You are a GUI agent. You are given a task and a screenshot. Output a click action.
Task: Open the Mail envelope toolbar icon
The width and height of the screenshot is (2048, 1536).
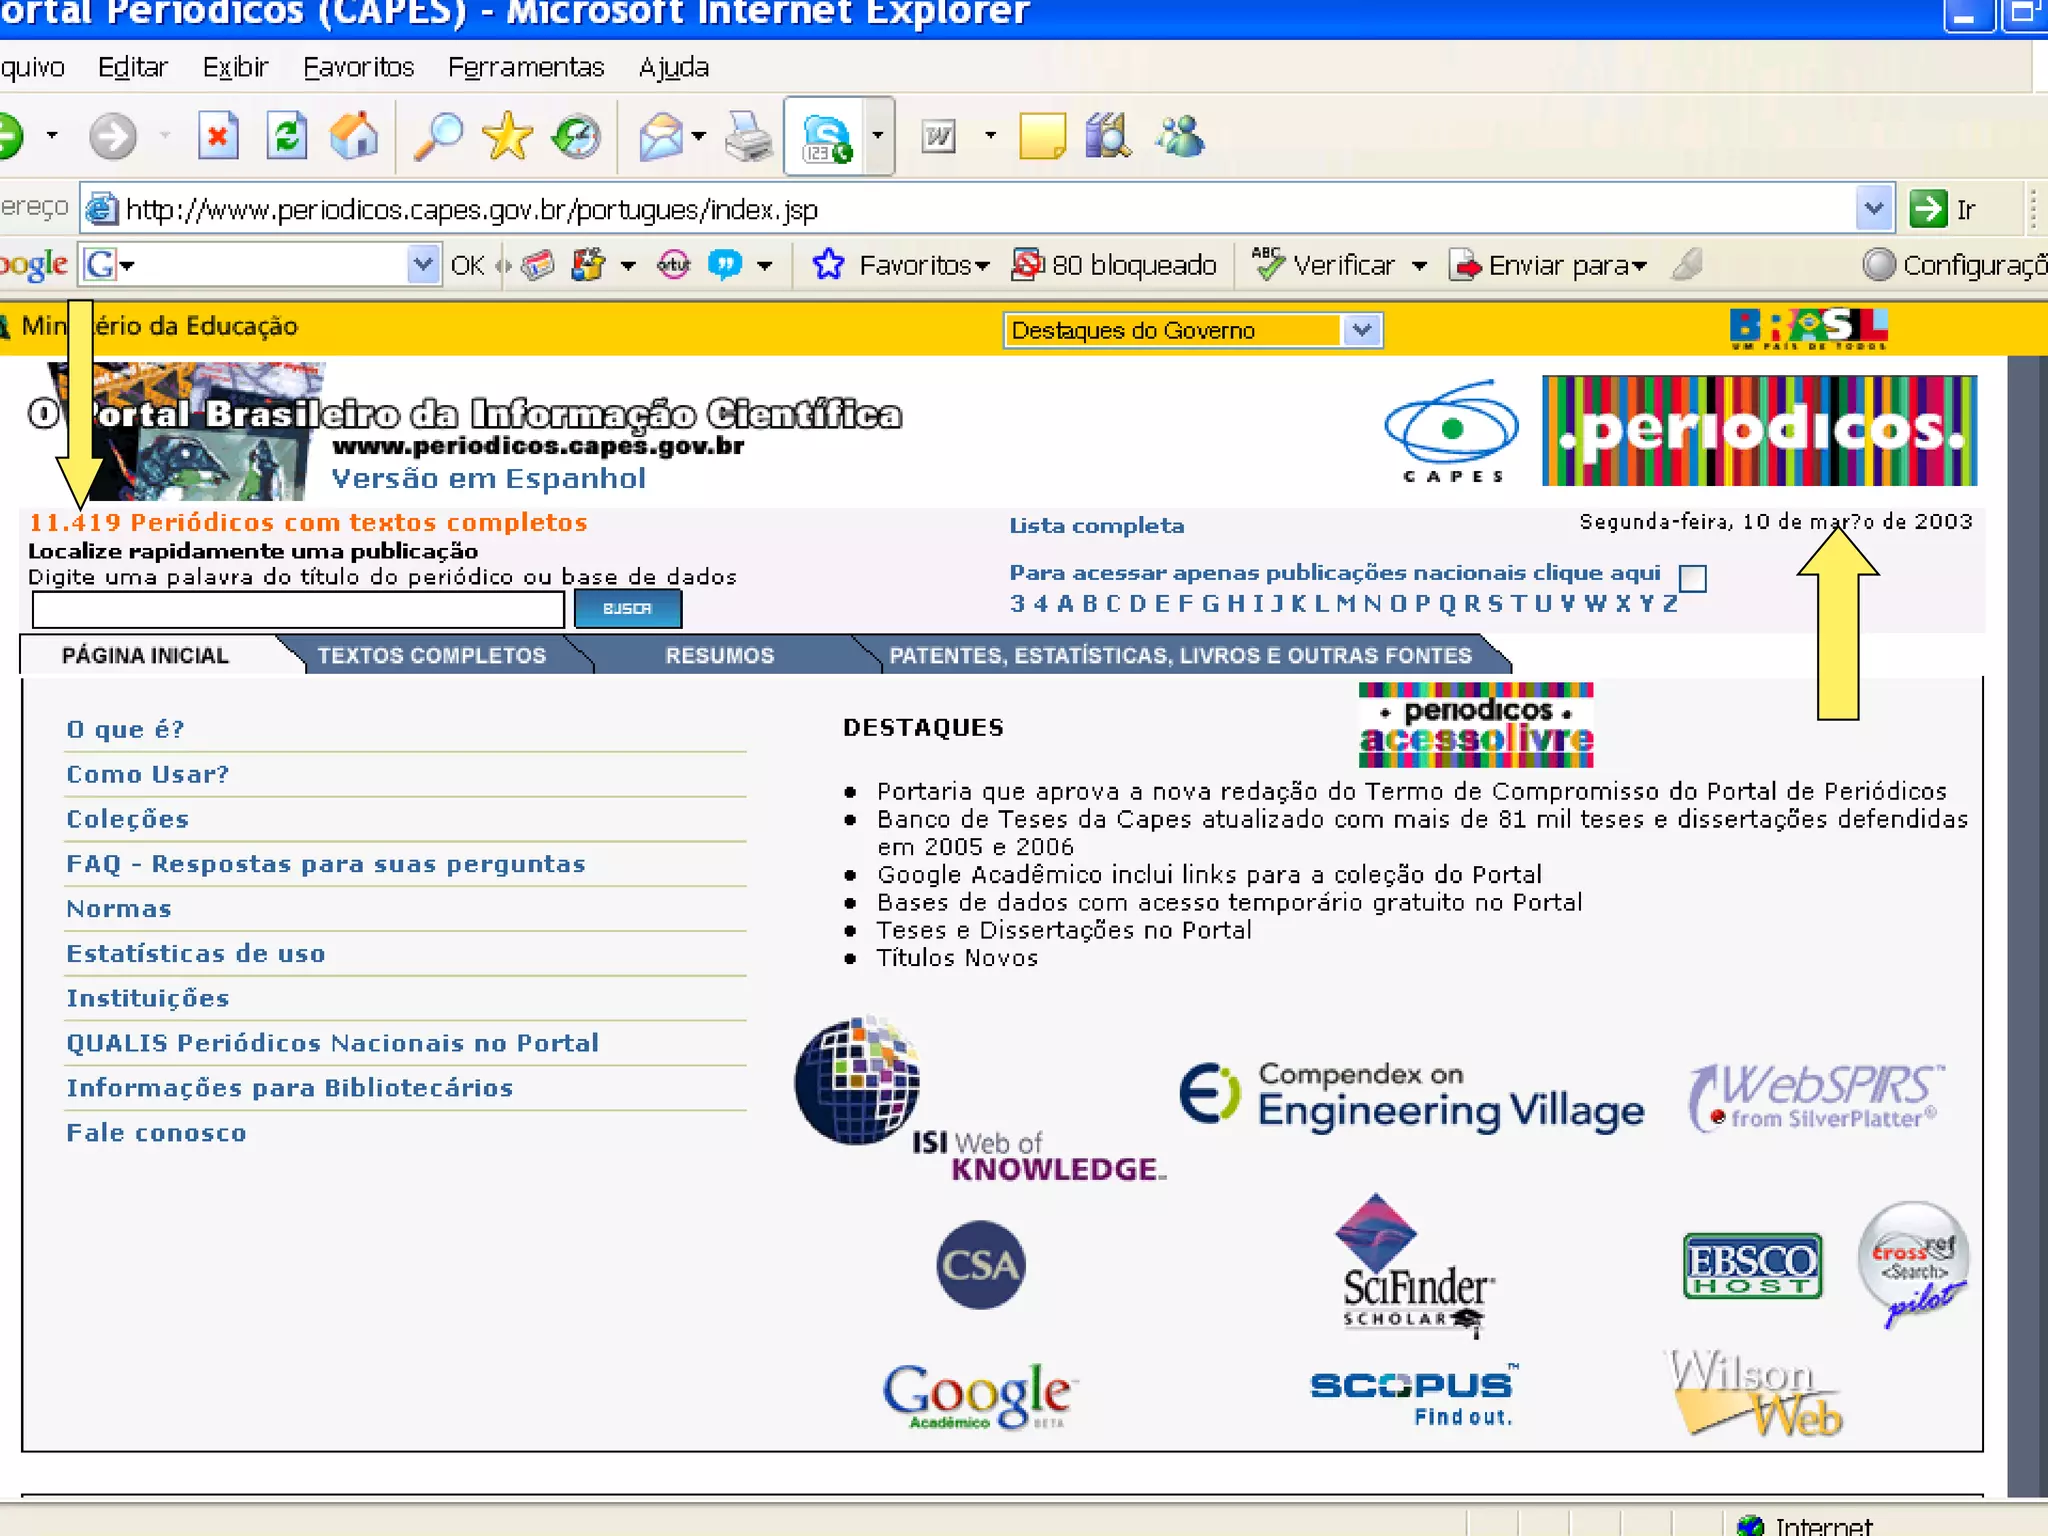point(661,136)
